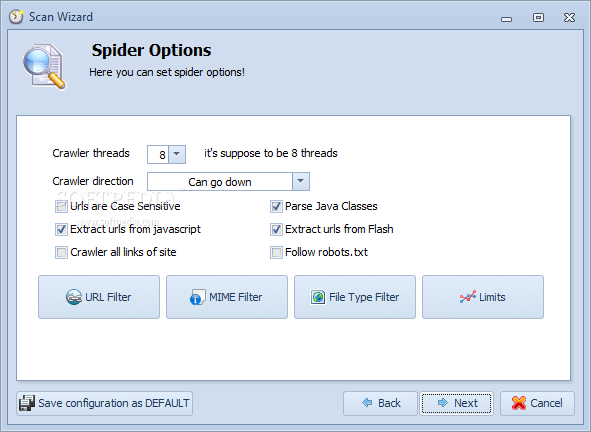Click 'Here you can set spider options!' text
This screenshot has height=432, width=591.
[167, 72]
